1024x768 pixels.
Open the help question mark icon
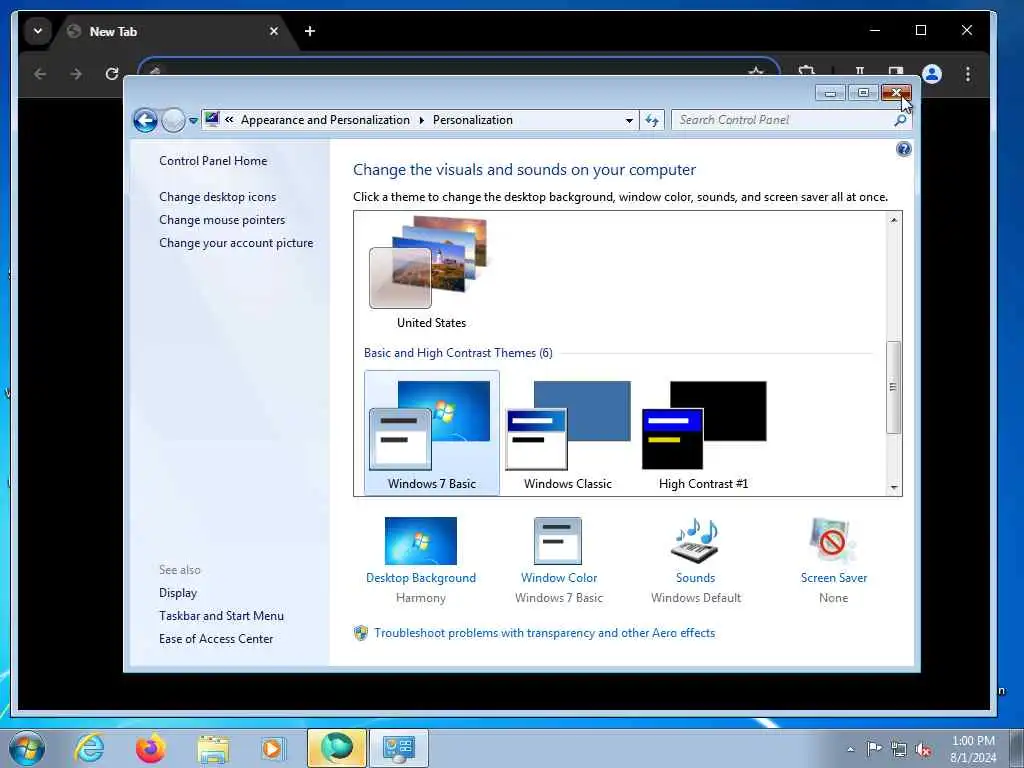(903, 150)
